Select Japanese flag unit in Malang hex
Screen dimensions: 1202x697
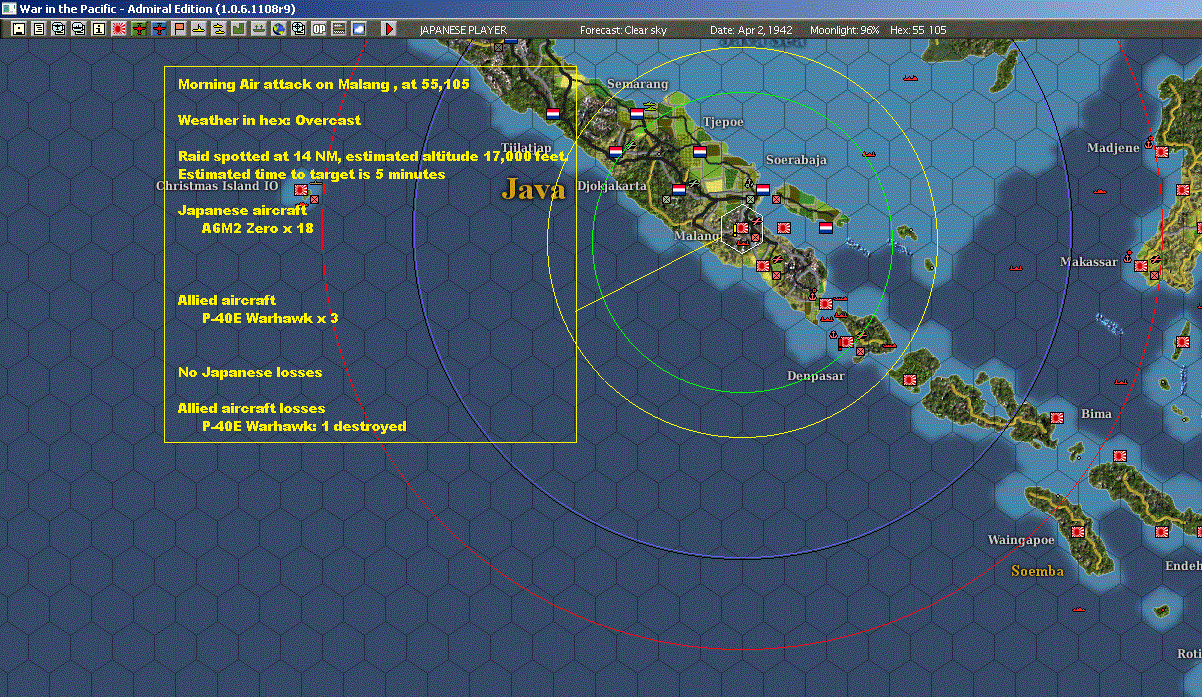tap(742, 228)
